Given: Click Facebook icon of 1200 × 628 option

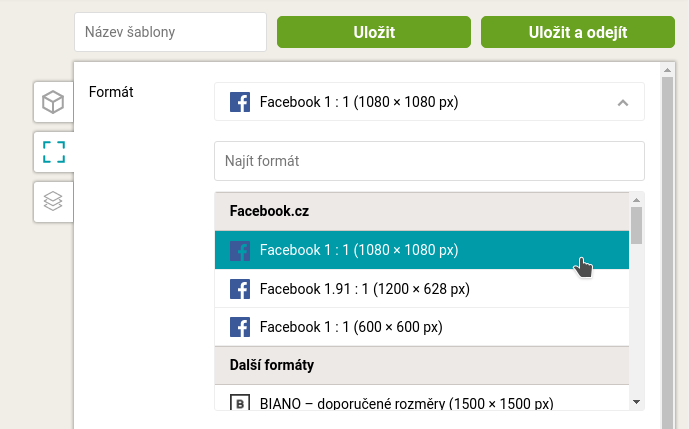Looking at the screenshot, I should pyautogui.click(x=240, y=289).
